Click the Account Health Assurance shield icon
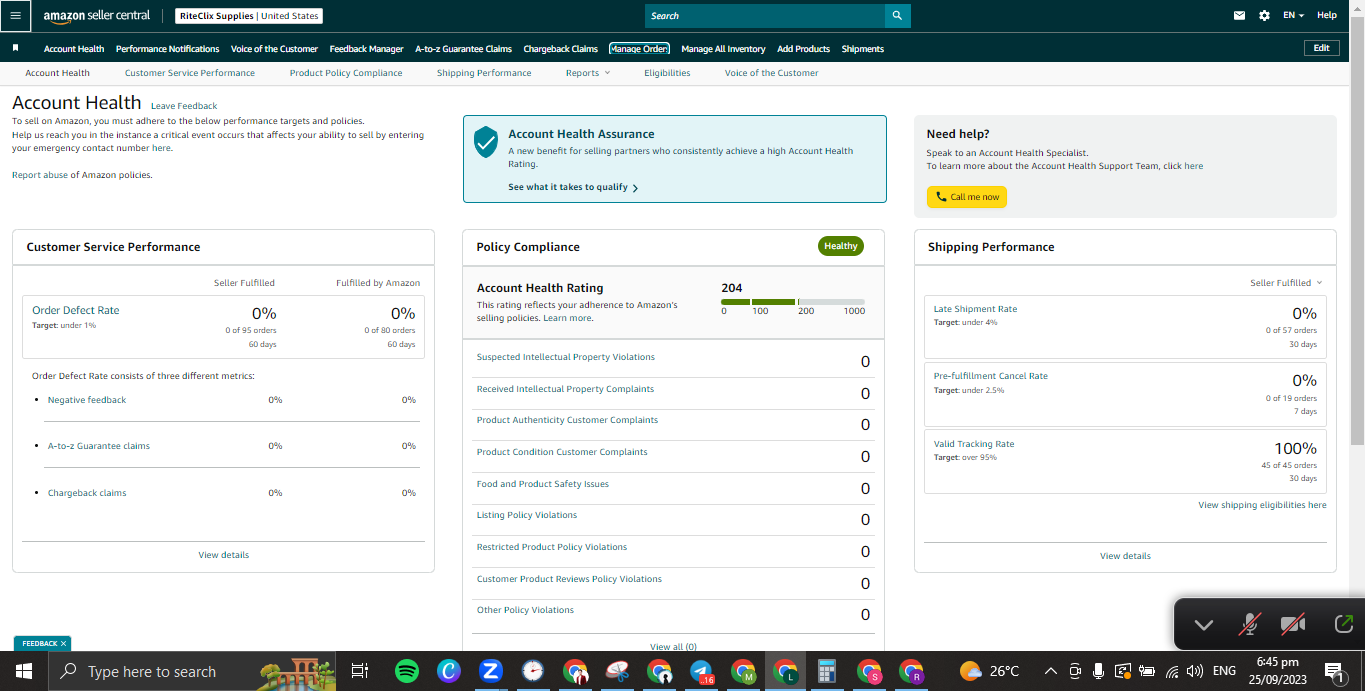The height and width of the screenshot is (691, 1365). pyautogui.click(x=486, y=142)
